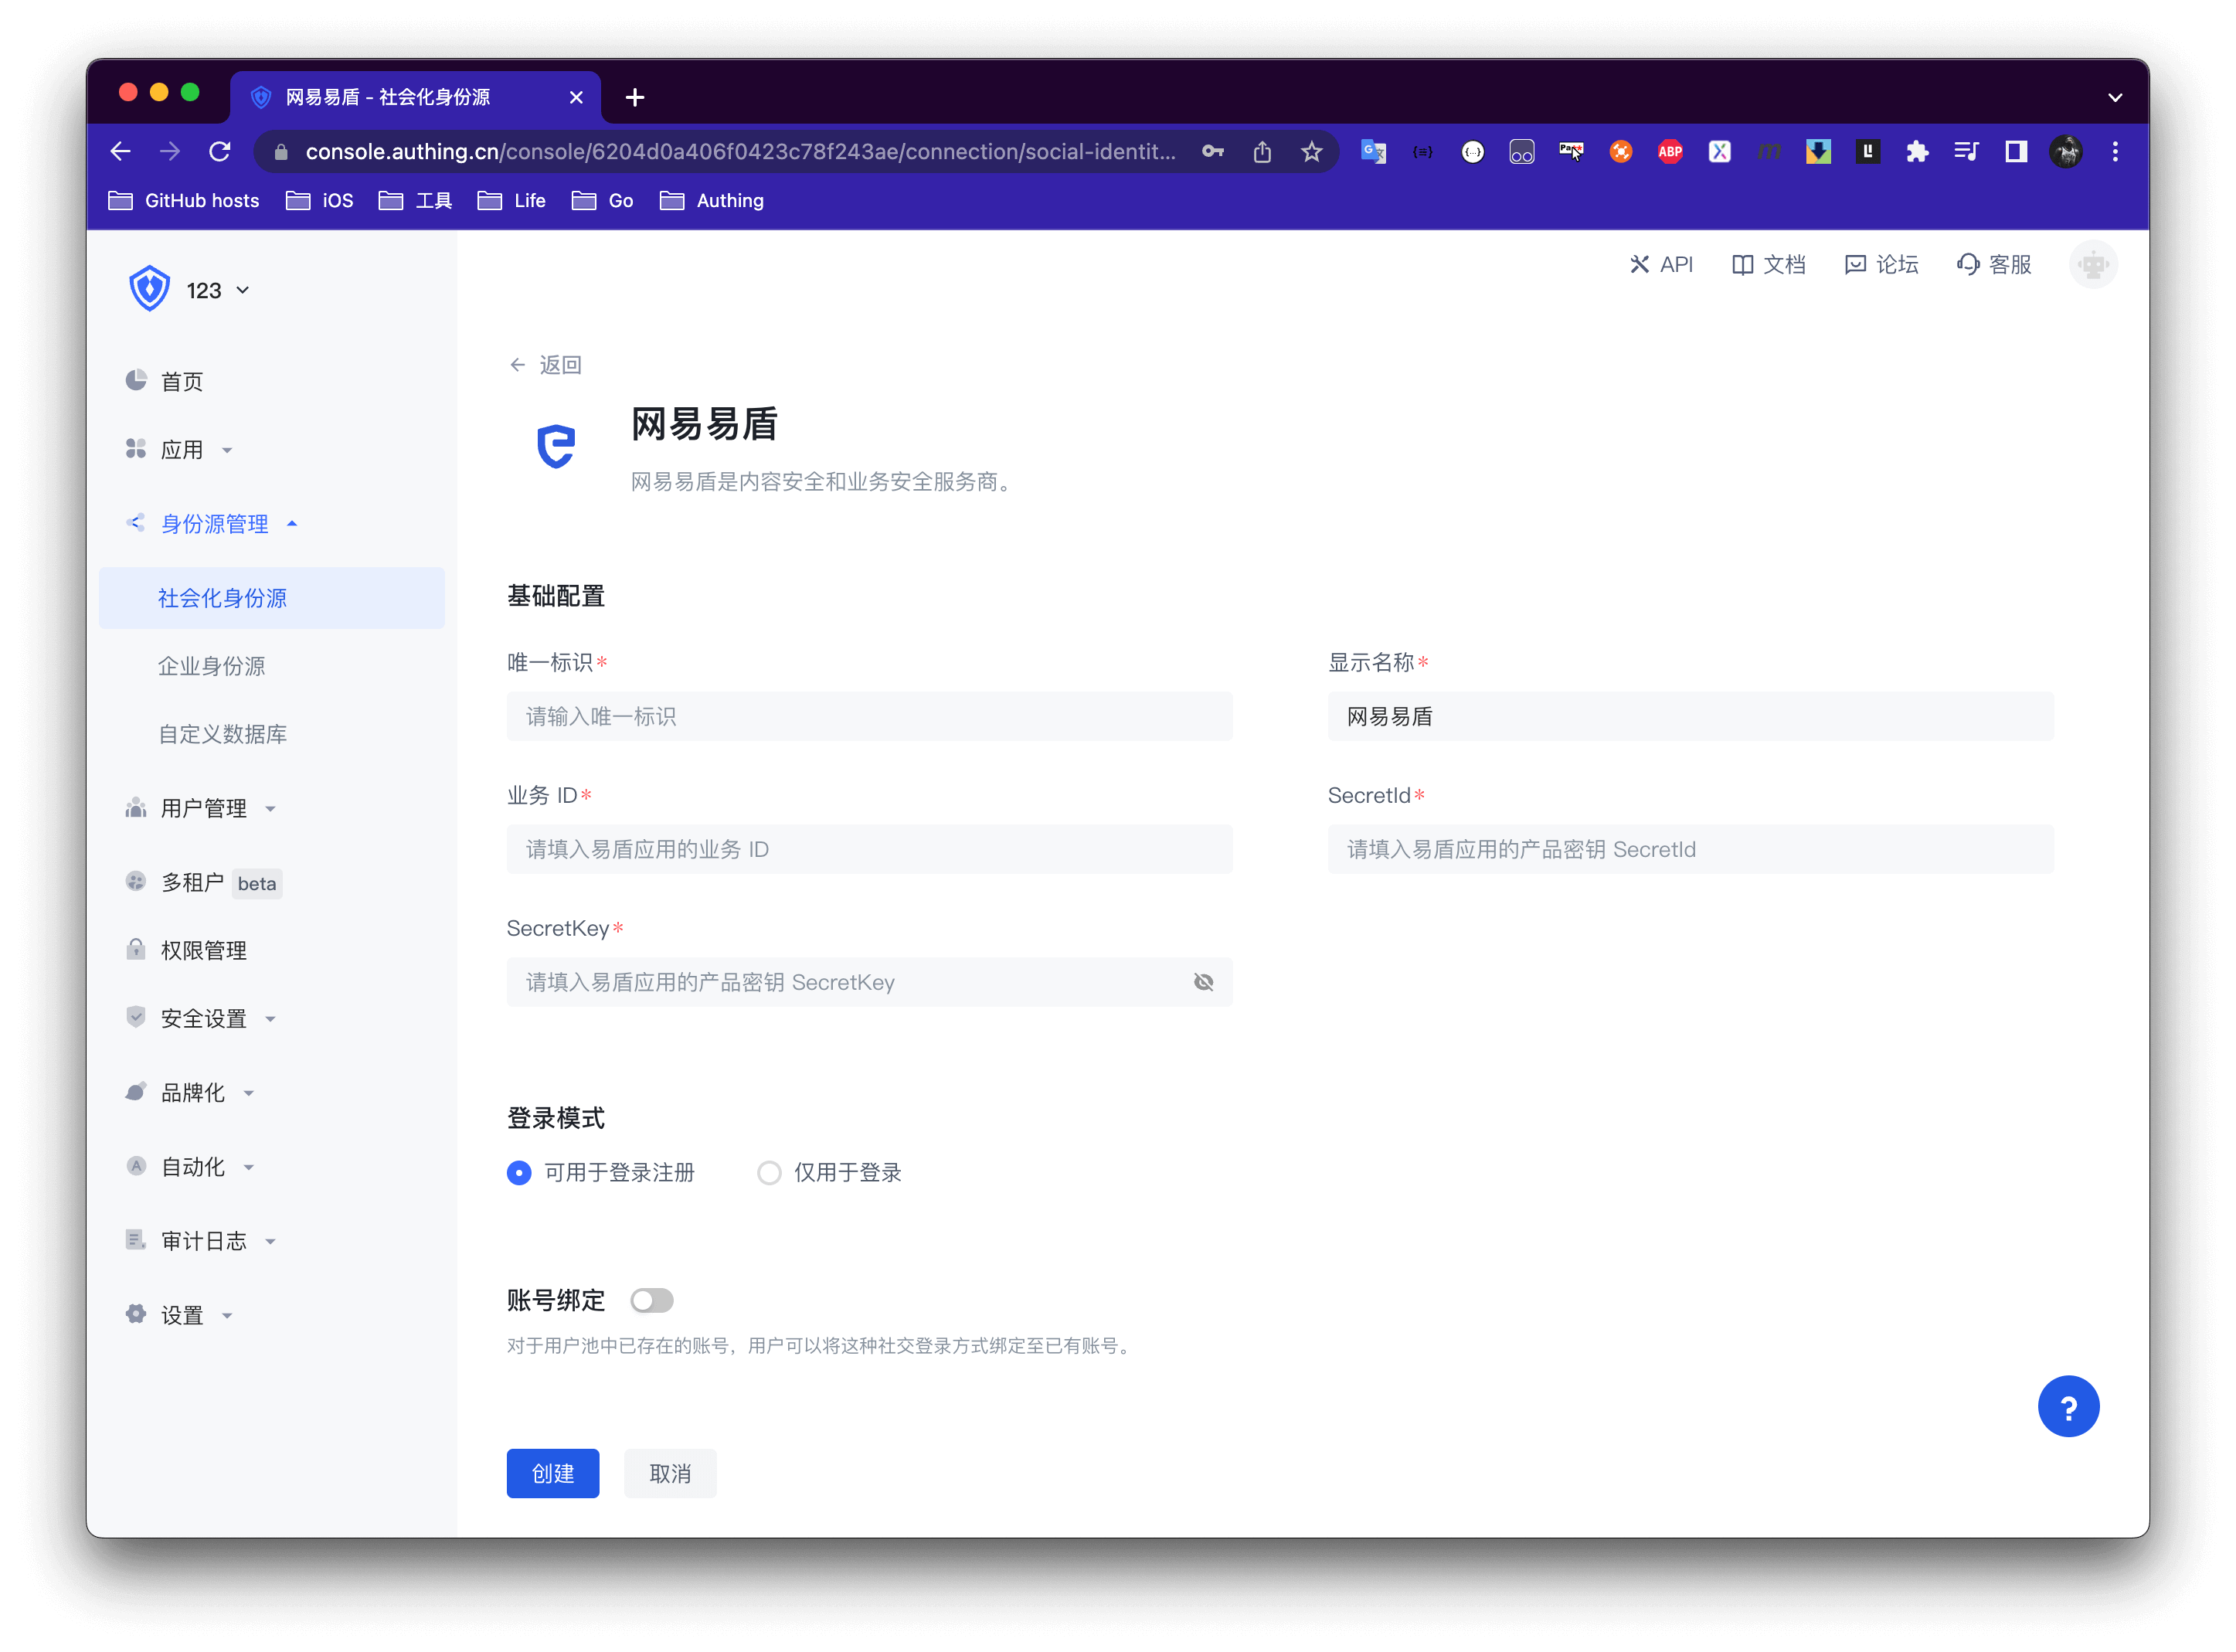2236x1652 pixels.
Task: Expand the 用户管理 sidebar menu
Action: point(203,808)
